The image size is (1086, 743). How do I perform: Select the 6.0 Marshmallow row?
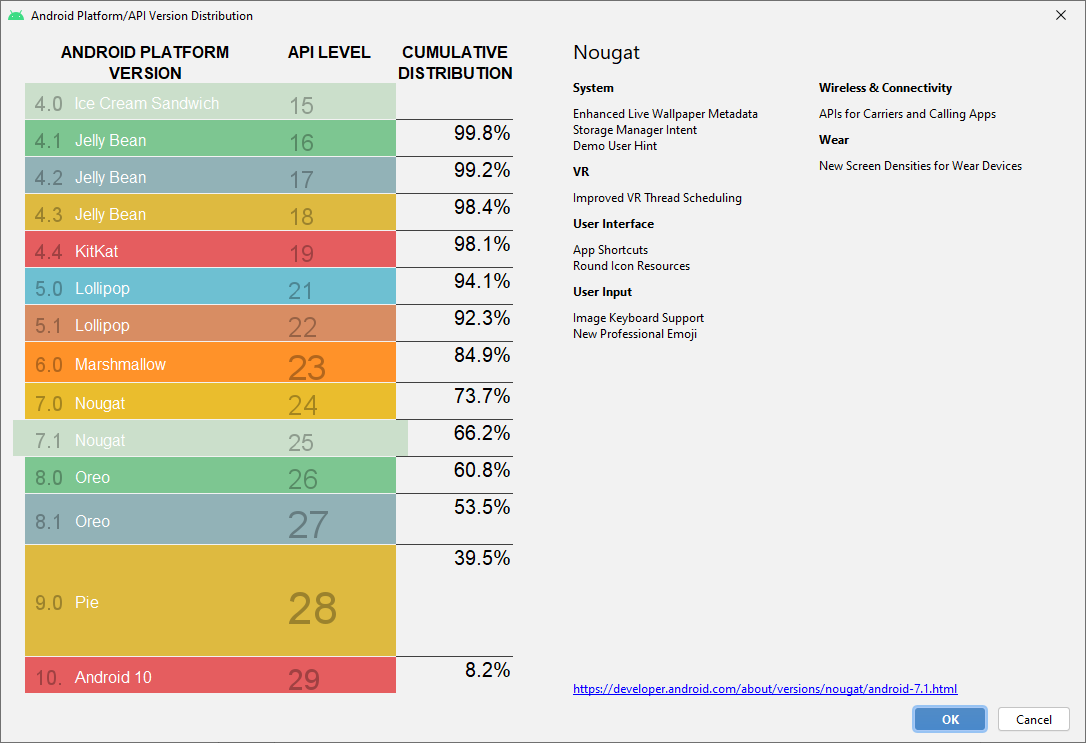click(x=210, y=363)
